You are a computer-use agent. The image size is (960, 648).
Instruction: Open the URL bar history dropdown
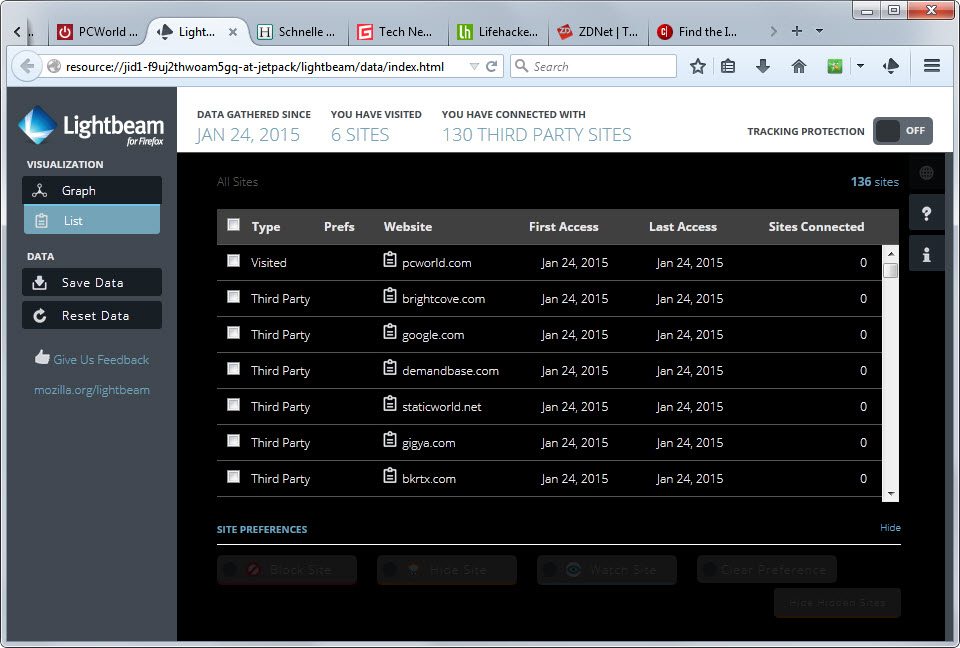coord(474,66)
